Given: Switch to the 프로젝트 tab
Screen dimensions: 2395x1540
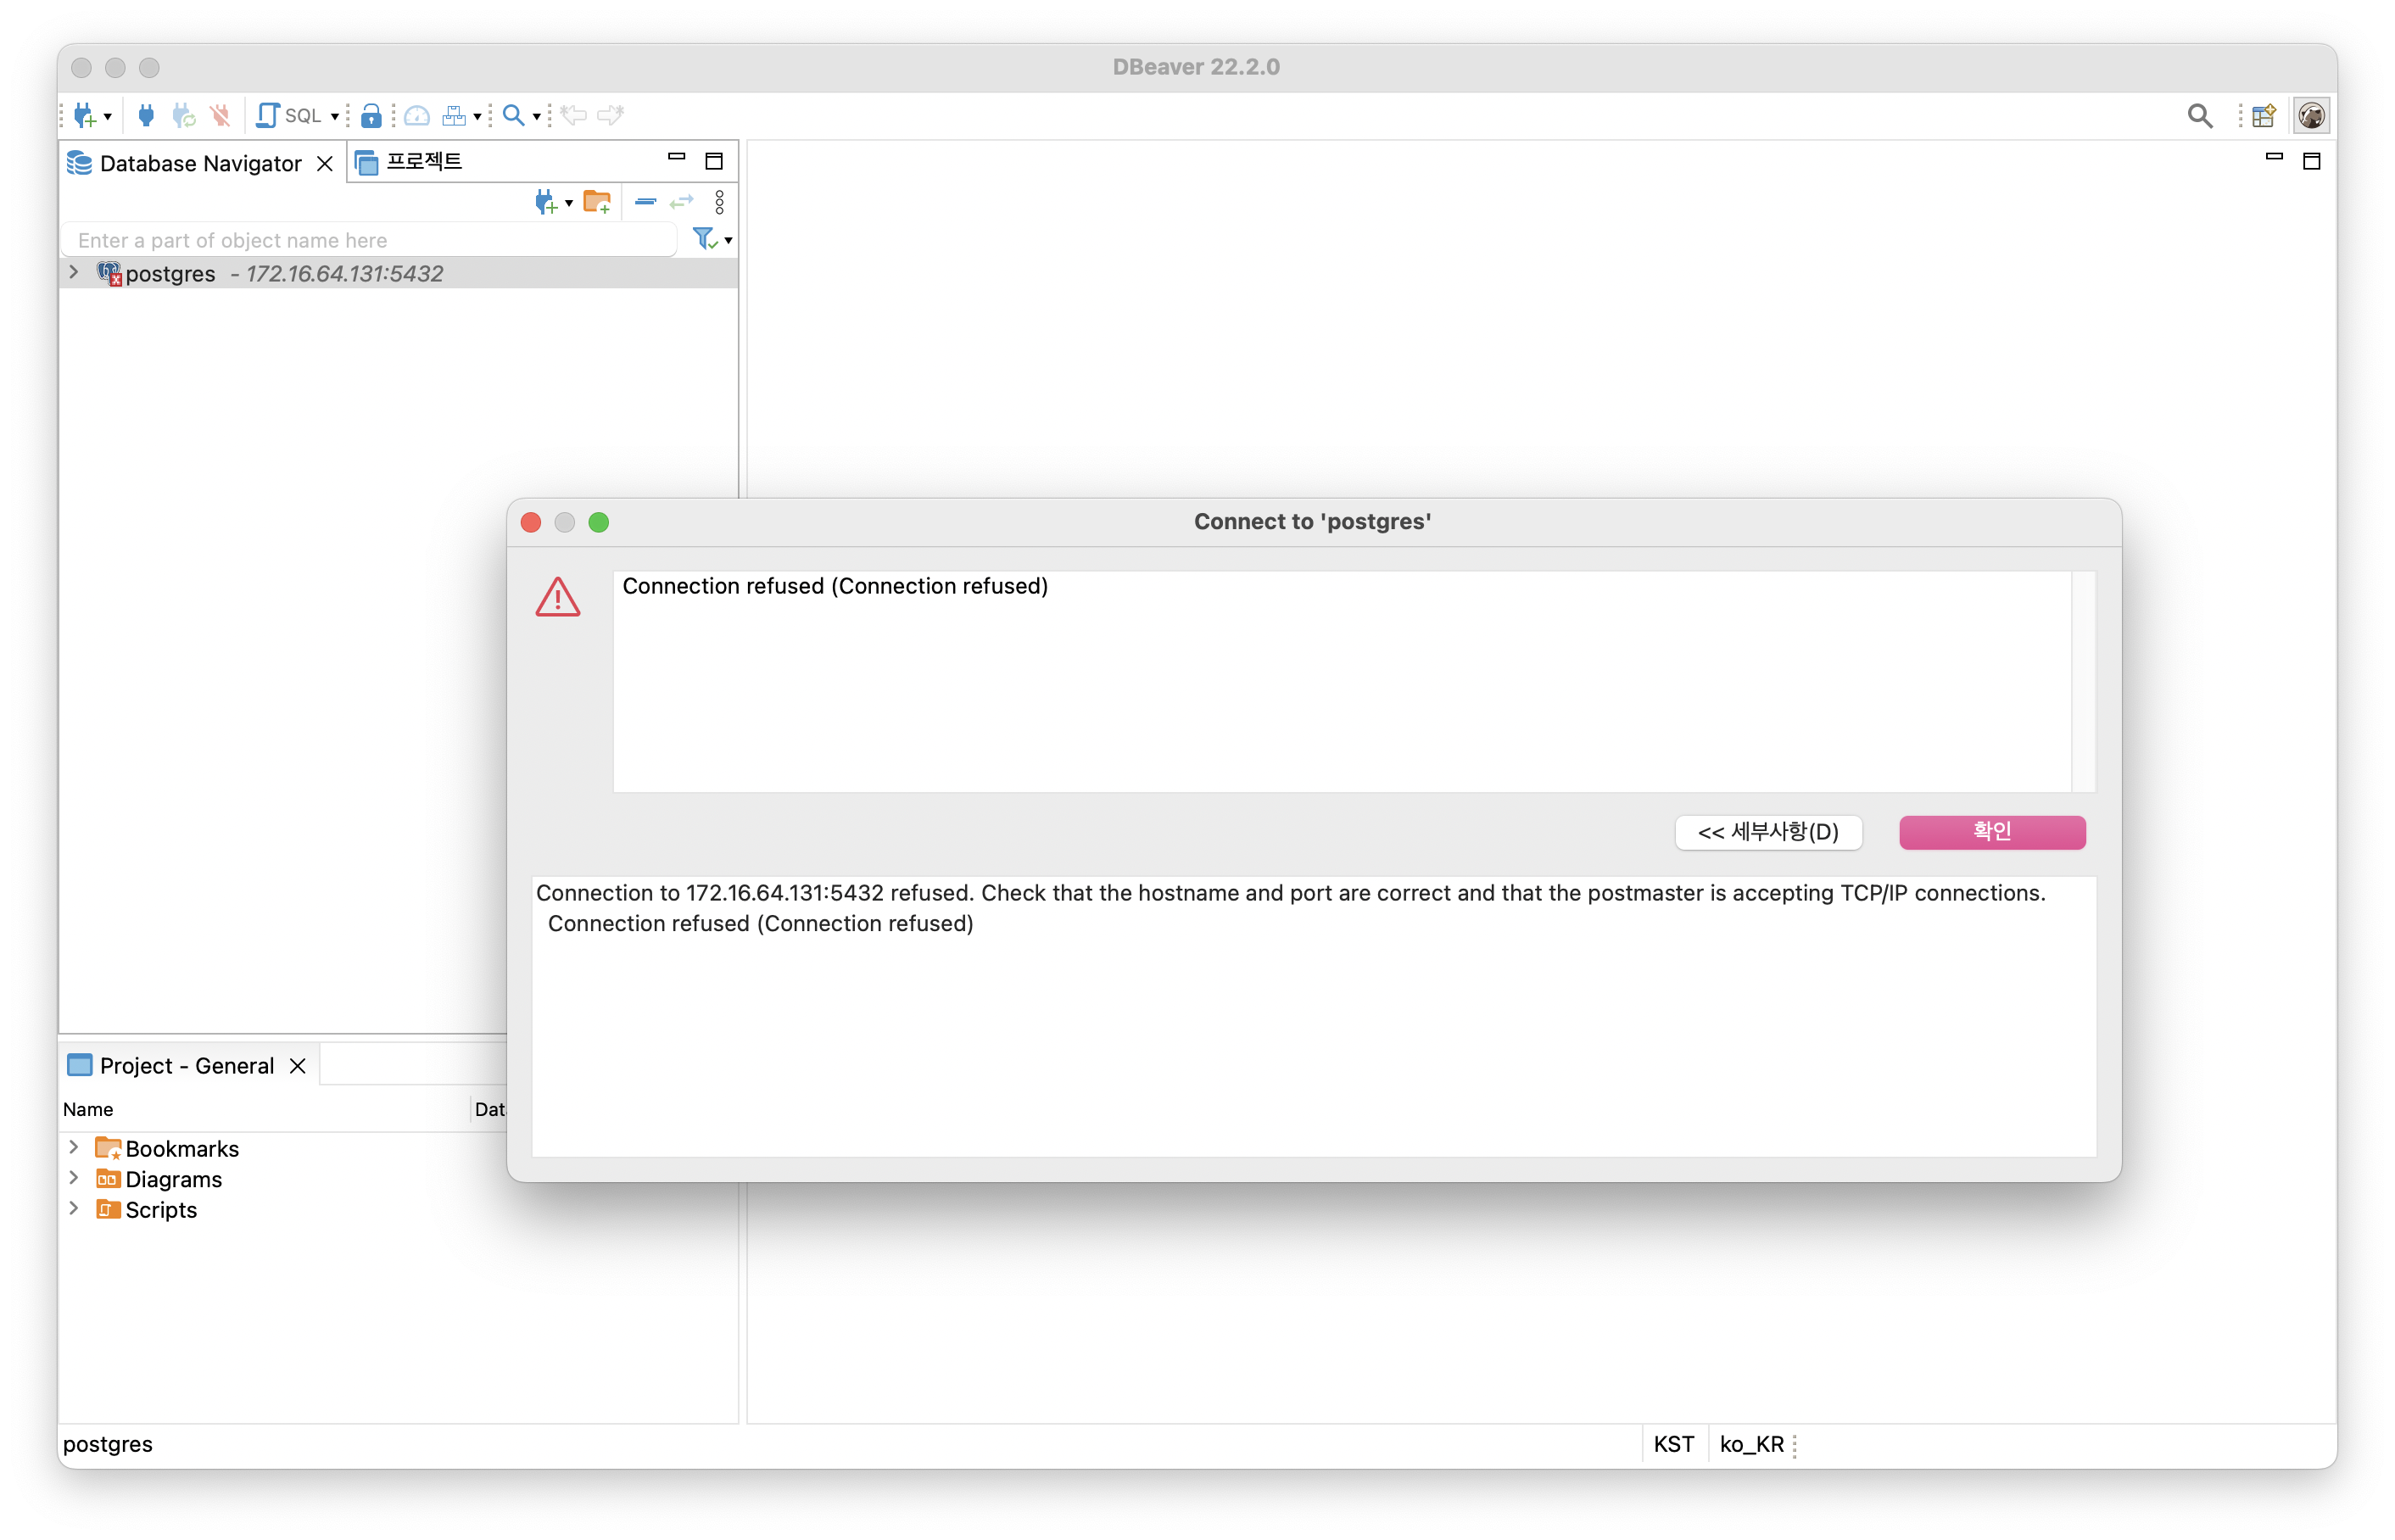Looking at the screenshot, I should (x=423, y=162).
